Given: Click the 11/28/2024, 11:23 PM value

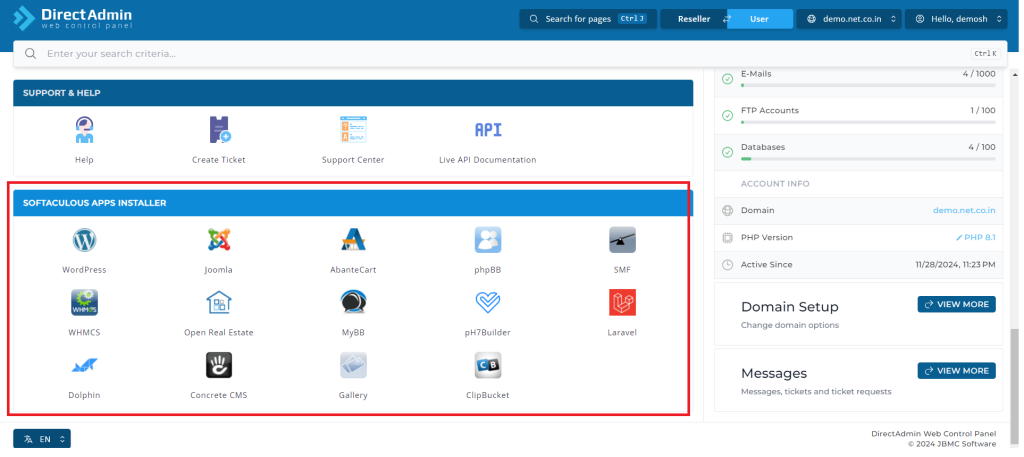Looking at the screenshot, I should click(955, 265).
